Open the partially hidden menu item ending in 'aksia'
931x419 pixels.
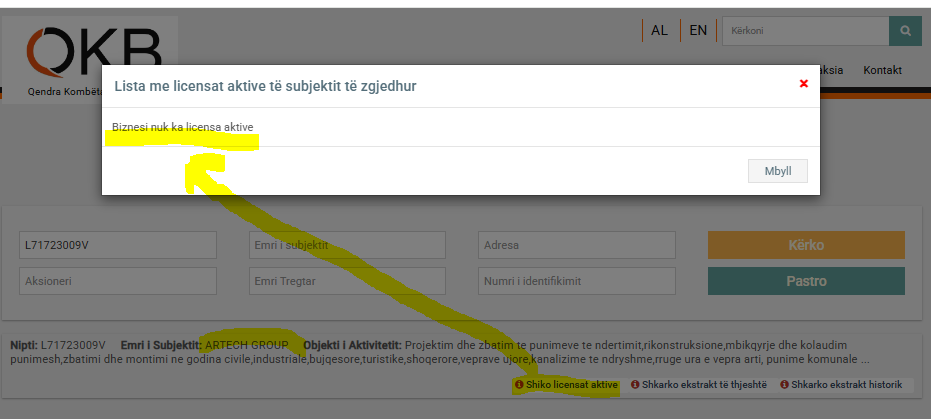pos(832,70)
